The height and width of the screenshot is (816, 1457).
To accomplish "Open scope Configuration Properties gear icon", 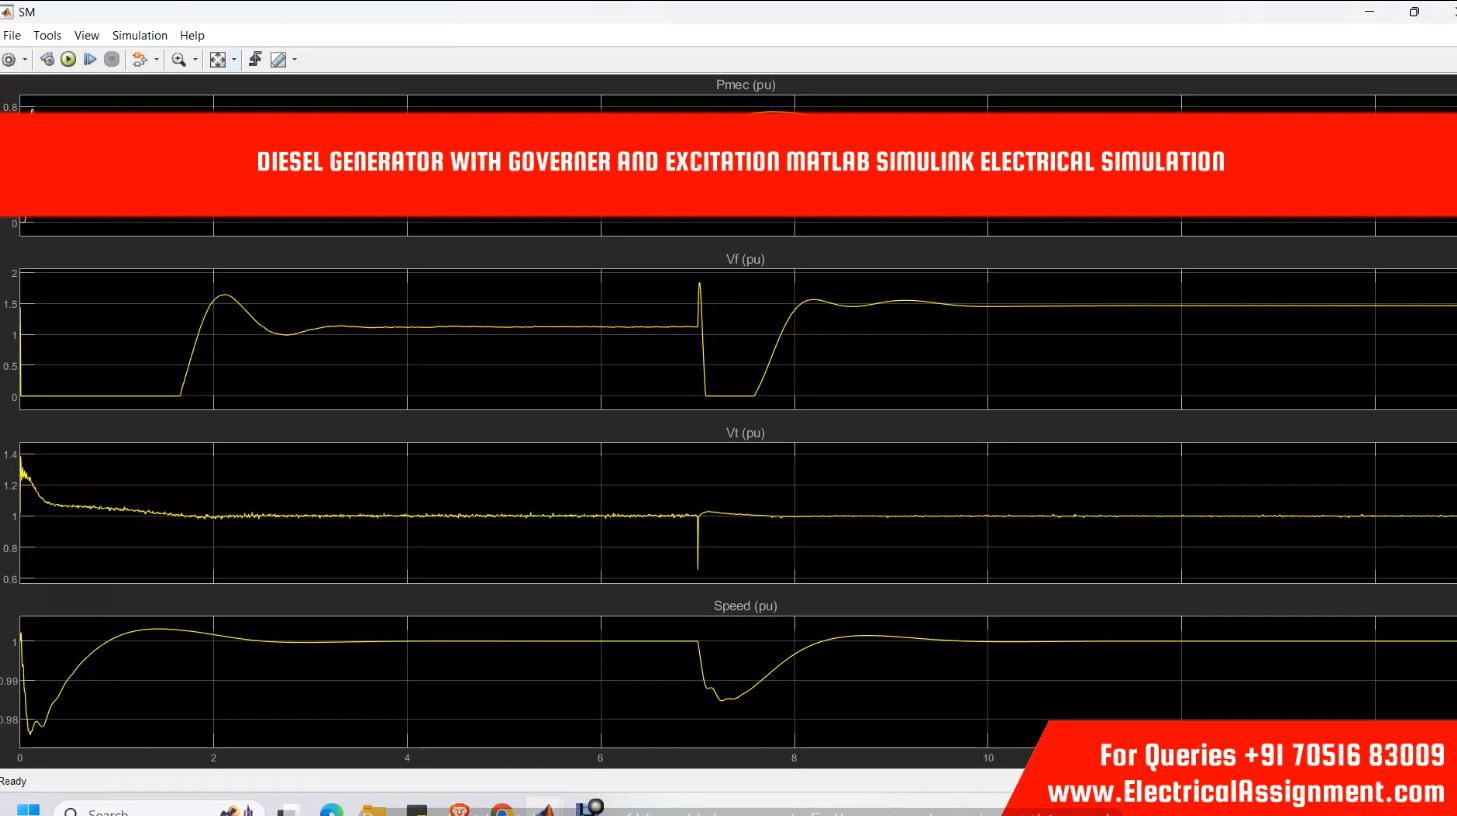I will 9,60.
